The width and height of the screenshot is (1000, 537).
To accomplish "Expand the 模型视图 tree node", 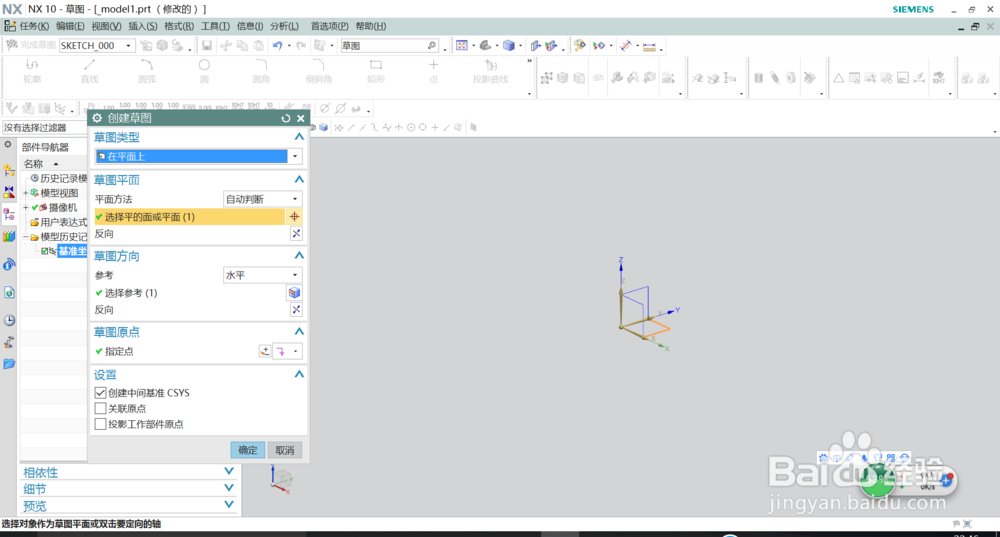I will coord(26,193).
